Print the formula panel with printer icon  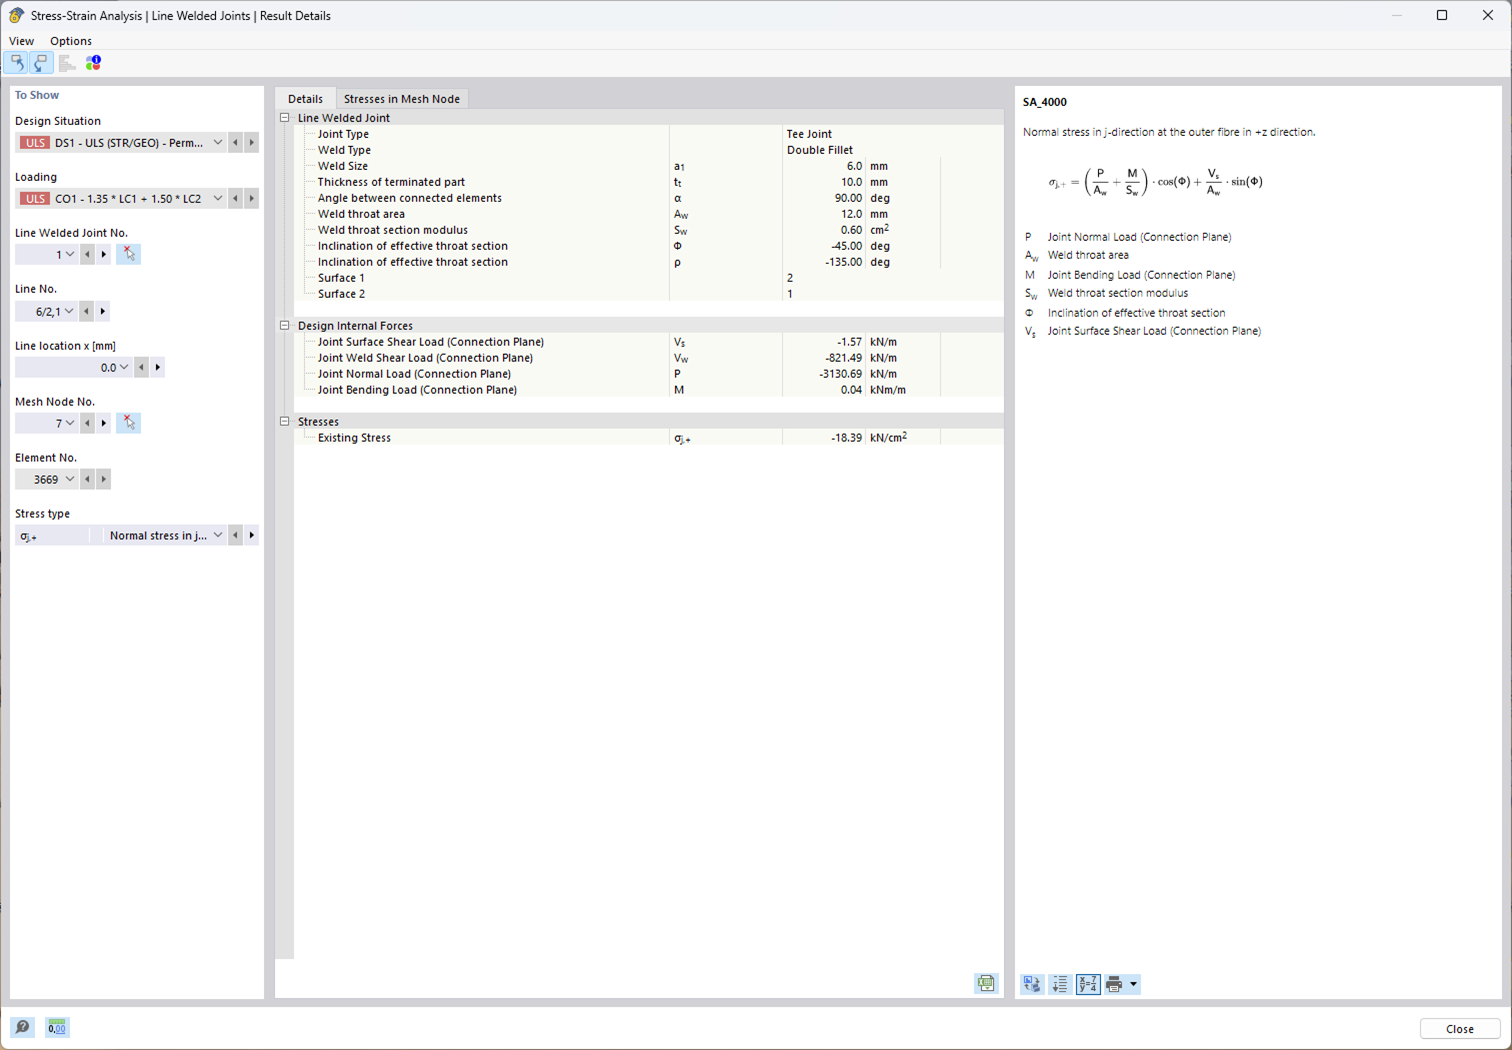[1114, 985]
